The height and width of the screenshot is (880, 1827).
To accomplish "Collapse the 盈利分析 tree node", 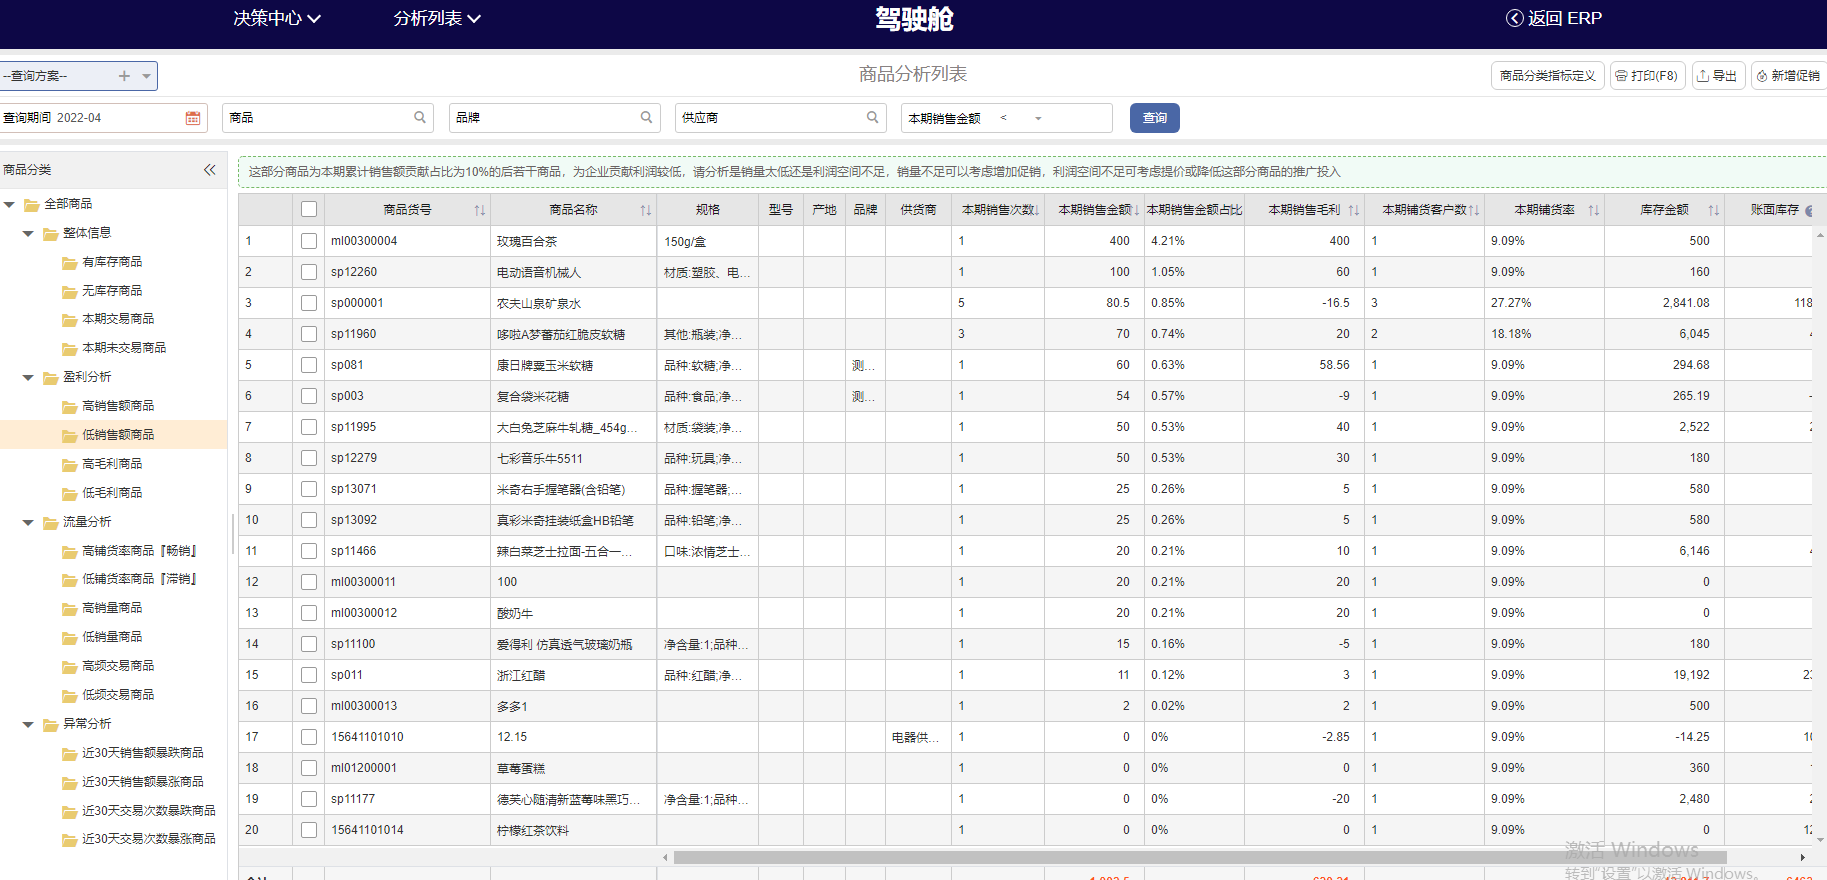I will tap(28, 378).
